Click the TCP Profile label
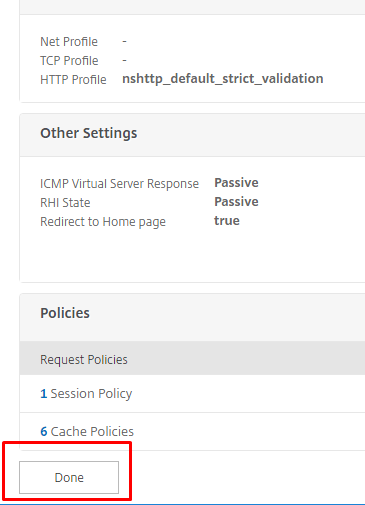 [x=69, y=61]
